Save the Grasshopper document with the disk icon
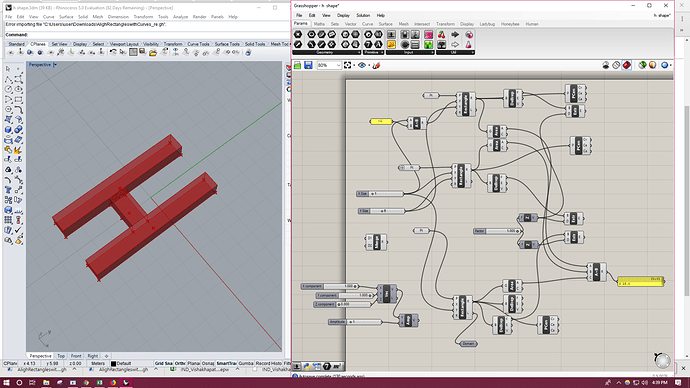 (308, 66)
